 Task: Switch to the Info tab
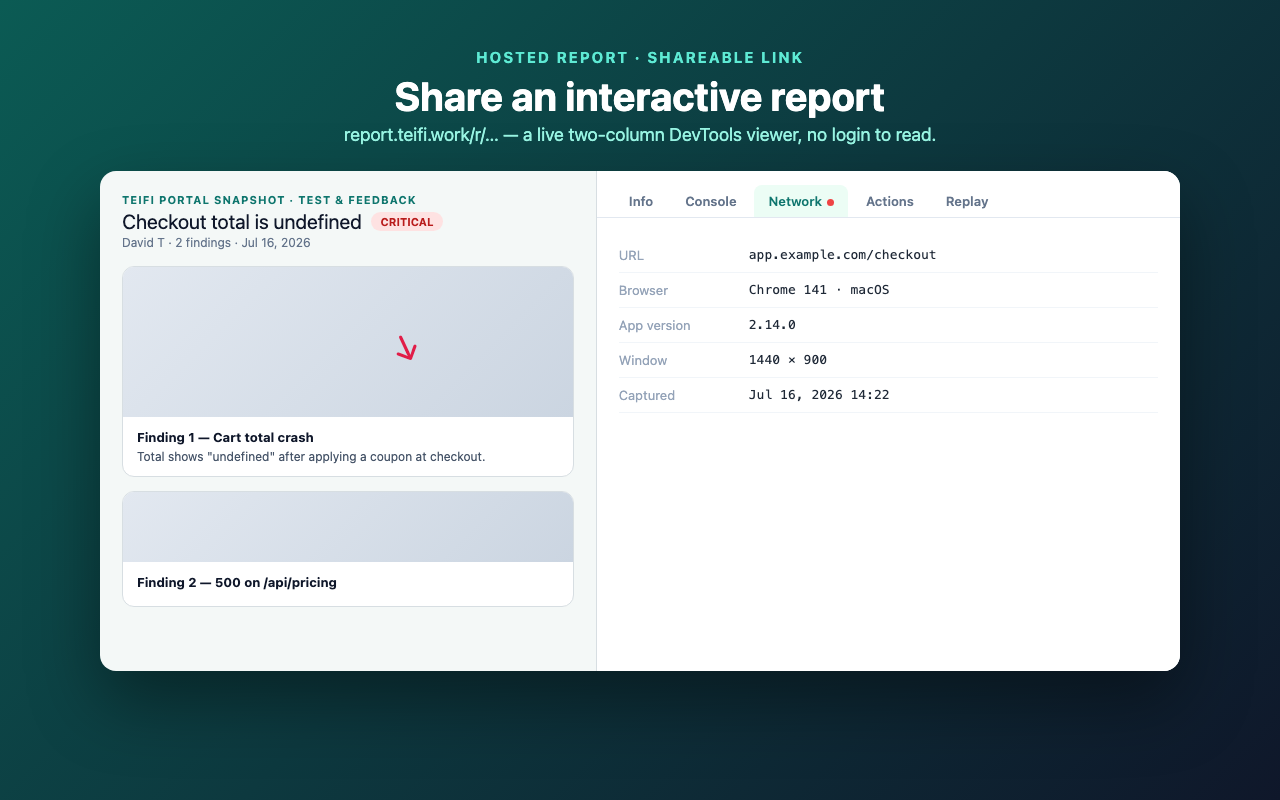(x=641, y=201)
